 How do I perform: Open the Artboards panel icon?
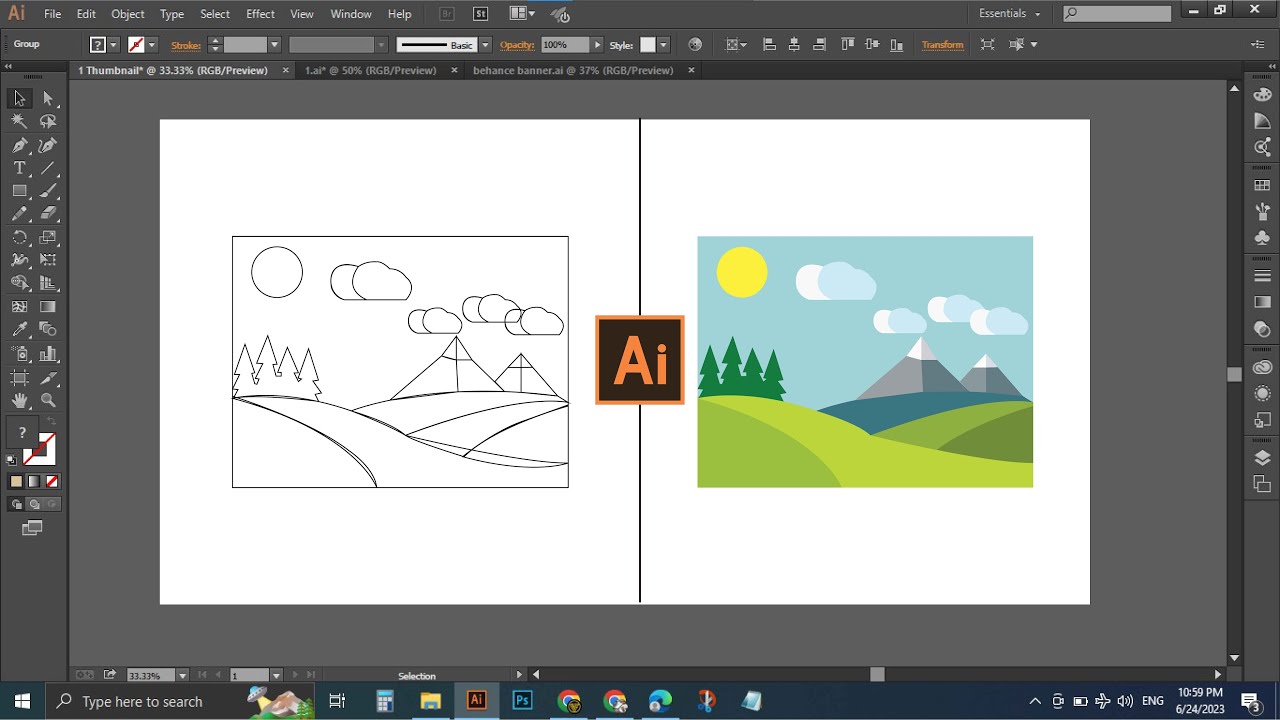[x=1262, y=484]
